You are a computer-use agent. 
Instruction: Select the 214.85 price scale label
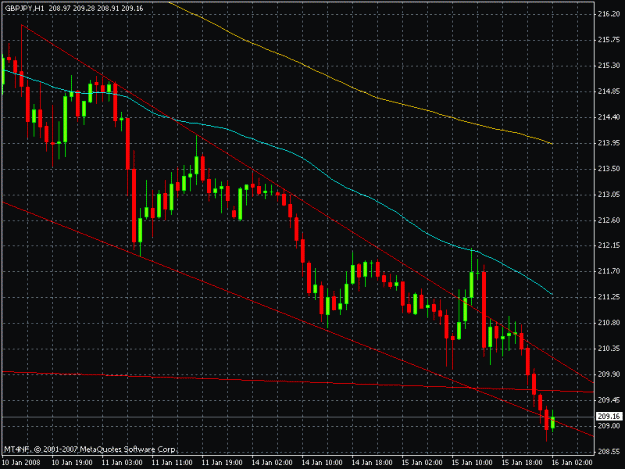point(609,91)
